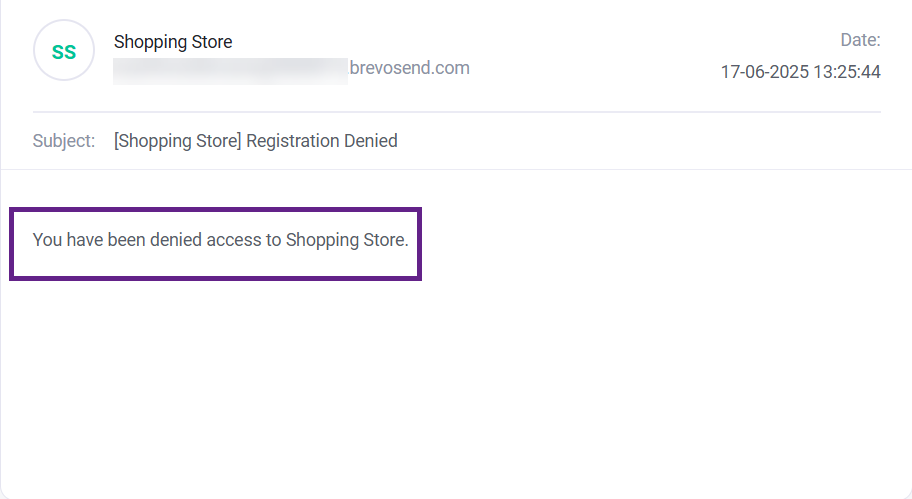
Task: Click the divider line below the subject
Action: click(456, 169)
